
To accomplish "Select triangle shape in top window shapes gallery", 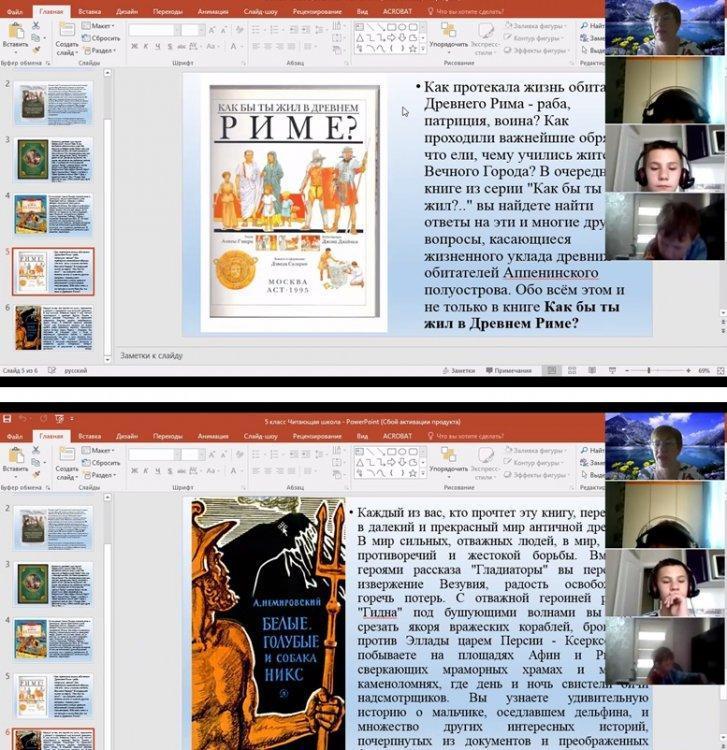I will click(x=360, y=38).
